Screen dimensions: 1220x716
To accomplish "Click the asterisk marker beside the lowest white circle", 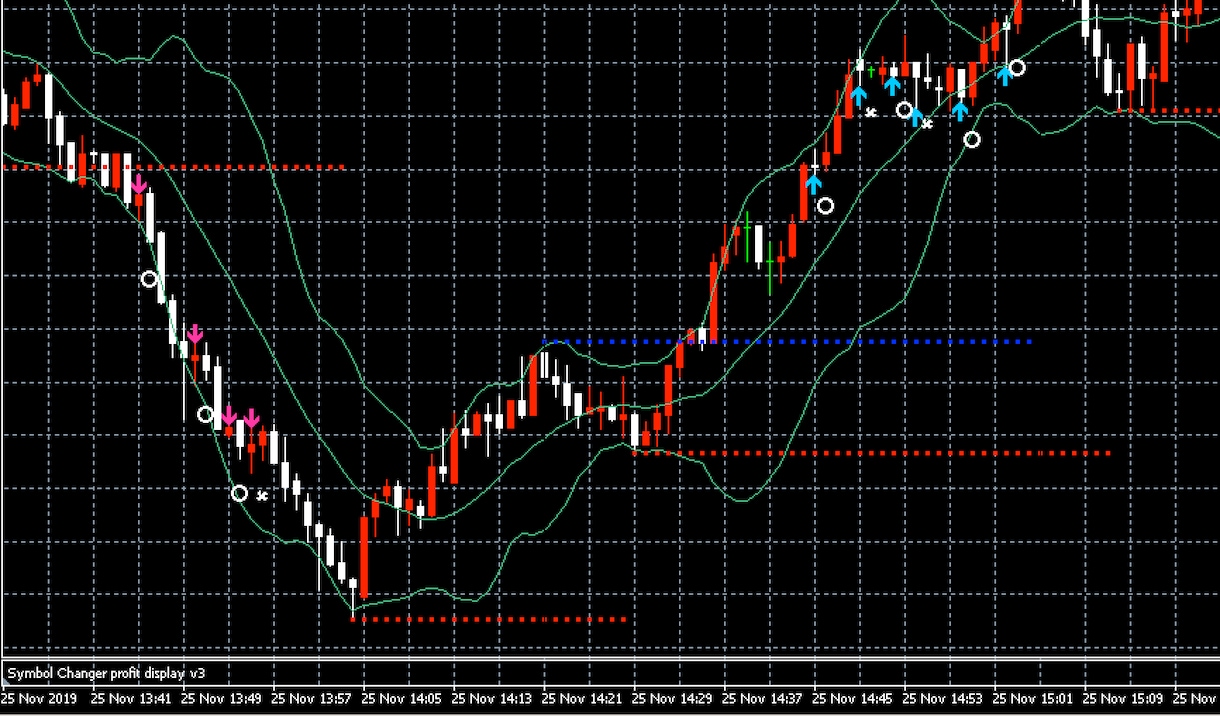I will [263, 495].
